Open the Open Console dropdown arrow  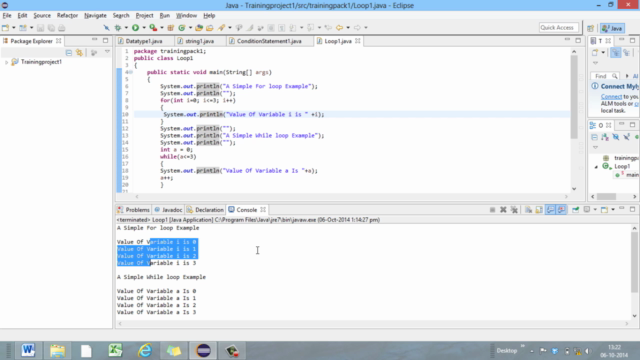coord(613,210)
